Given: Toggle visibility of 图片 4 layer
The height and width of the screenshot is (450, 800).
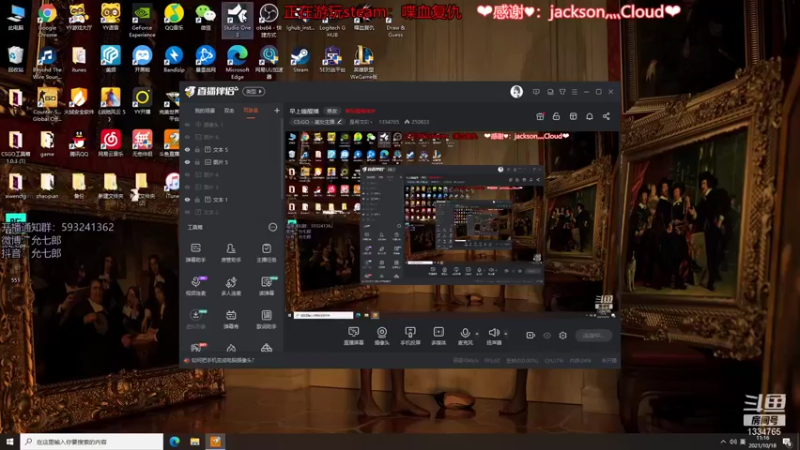Looking at the screenshot, I should 187,174.
